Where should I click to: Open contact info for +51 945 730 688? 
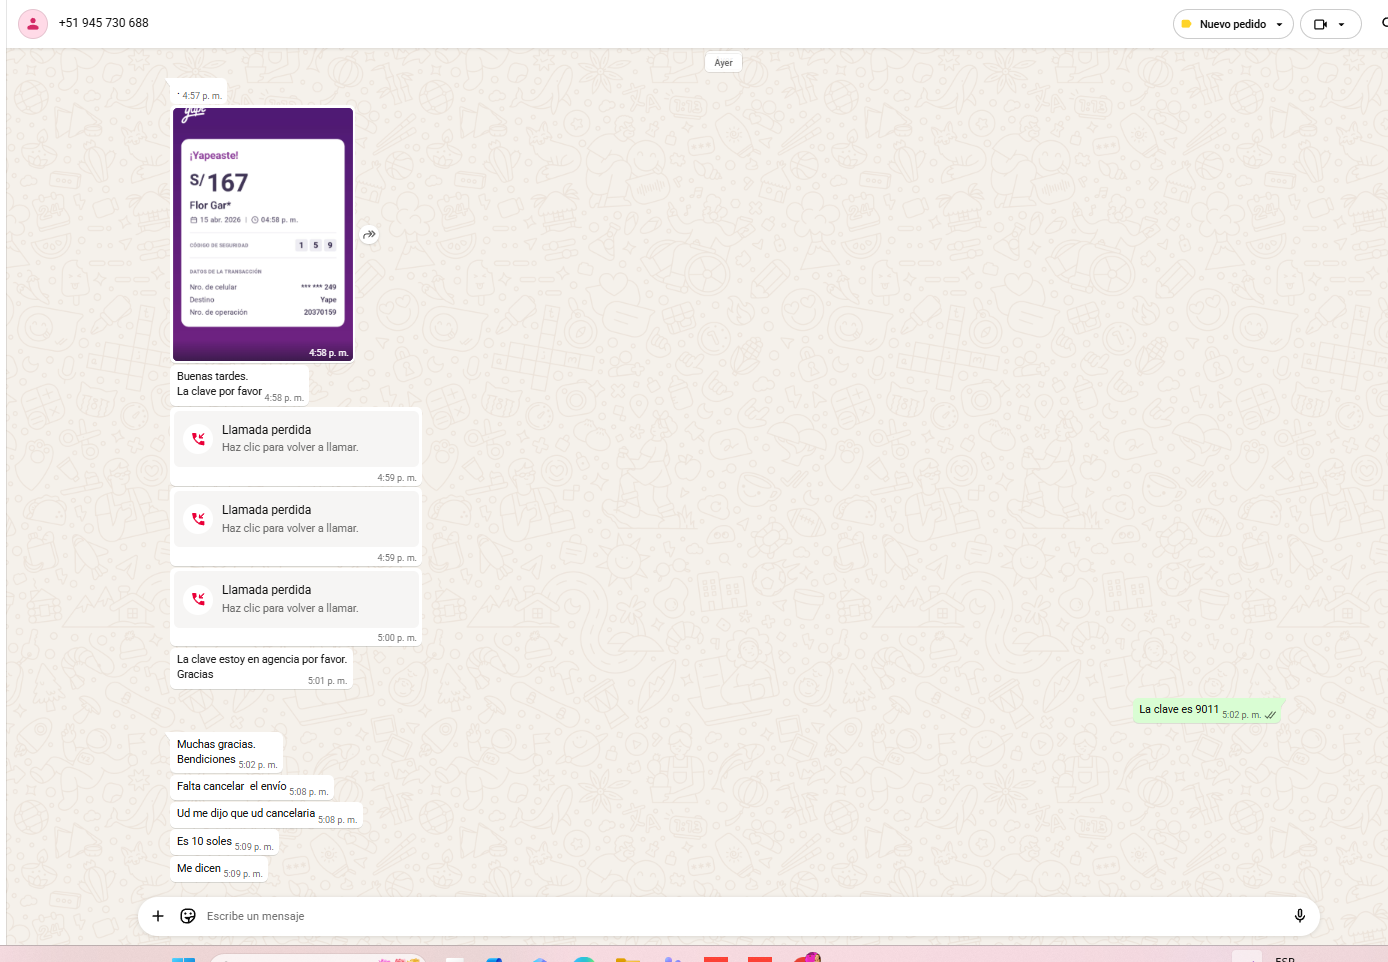[x=104, y=23]
